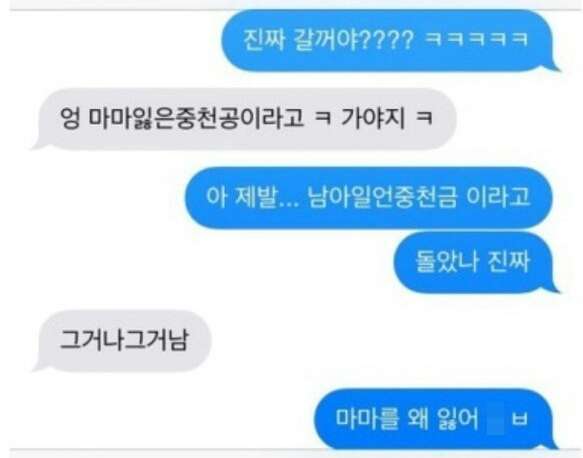Select the blue '진짜 갈꺼야????' message bubble

tap(390, 40)
